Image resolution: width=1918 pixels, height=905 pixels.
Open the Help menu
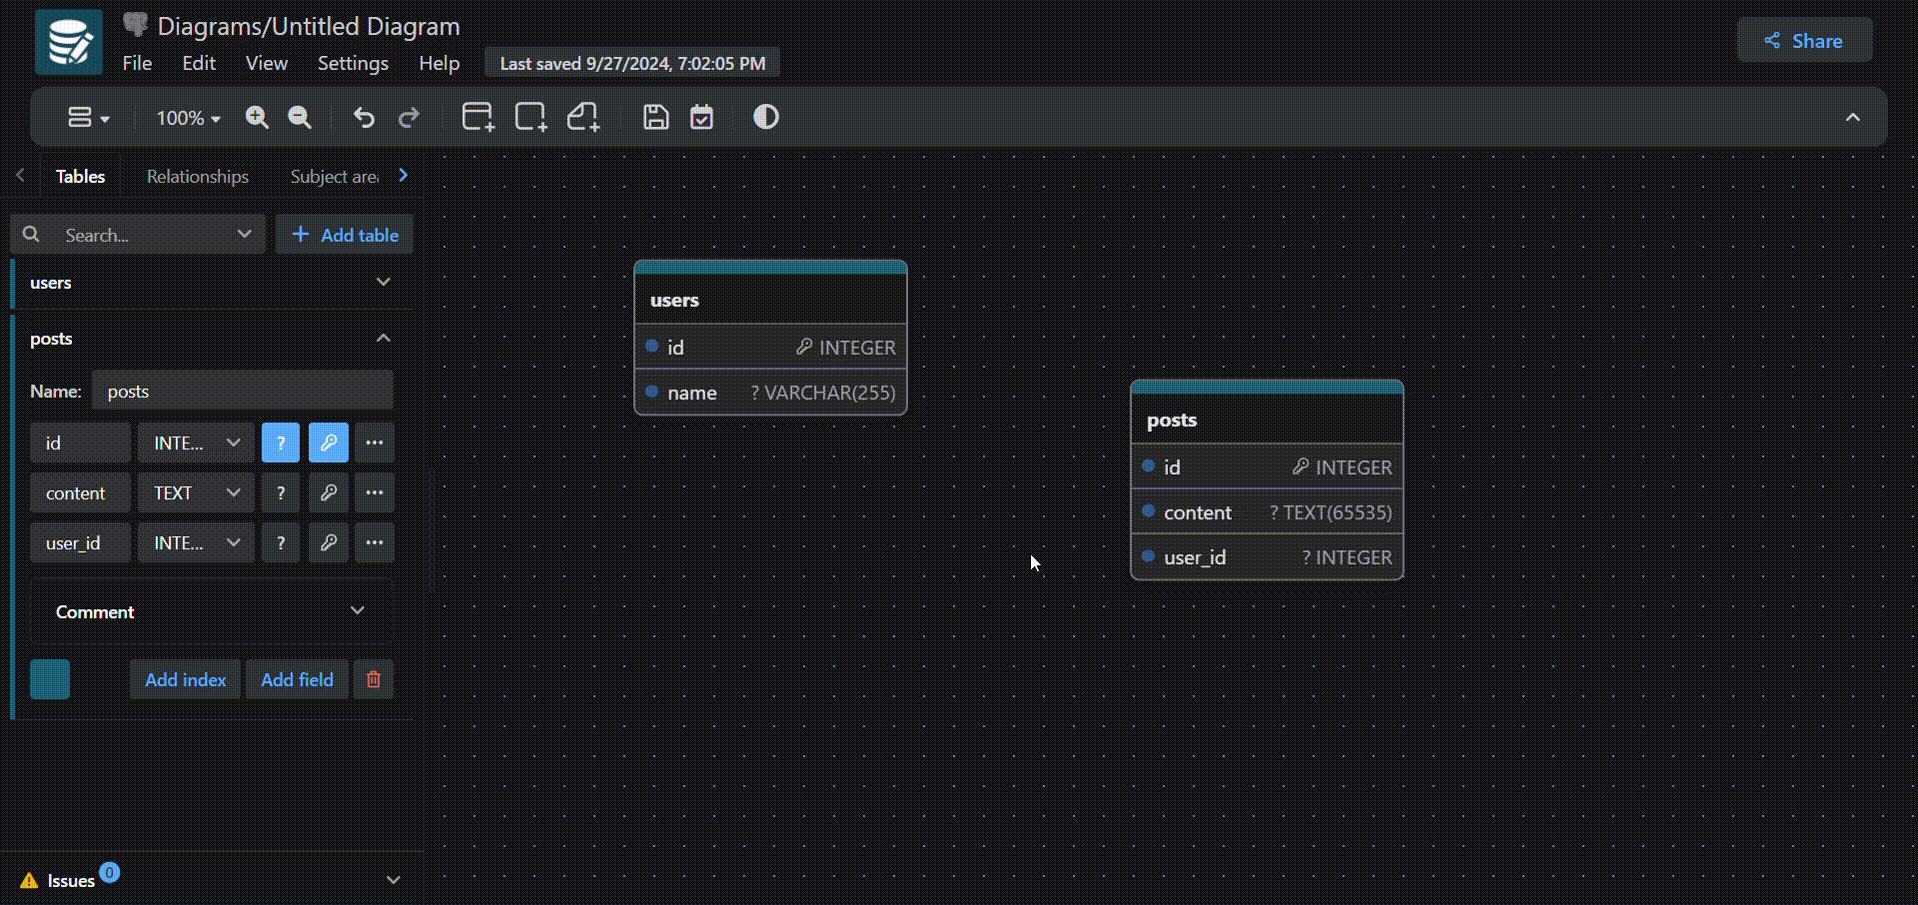(439, 63)
